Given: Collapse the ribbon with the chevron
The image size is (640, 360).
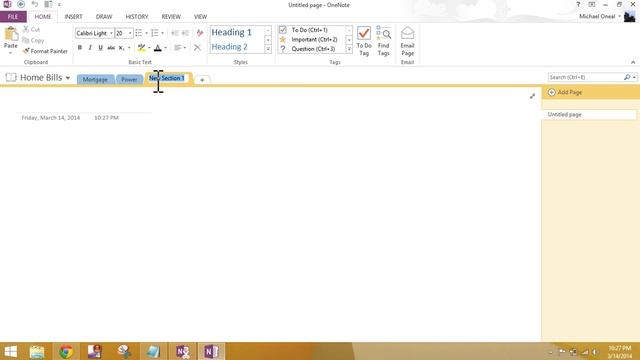Looking at the screenshot, I should (x=633, y=62).
